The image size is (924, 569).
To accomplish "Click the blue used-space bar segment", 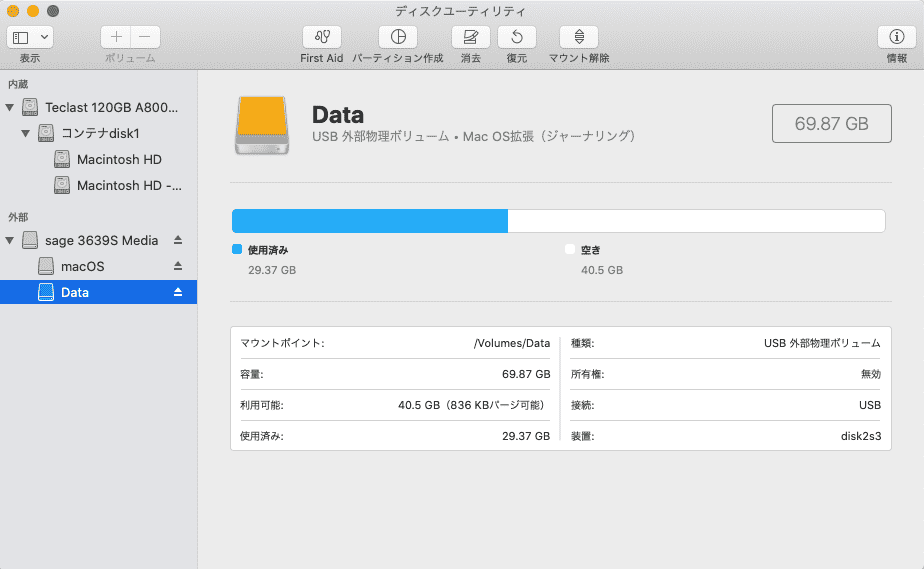I will pyautogui.click(x=370, y=221).
